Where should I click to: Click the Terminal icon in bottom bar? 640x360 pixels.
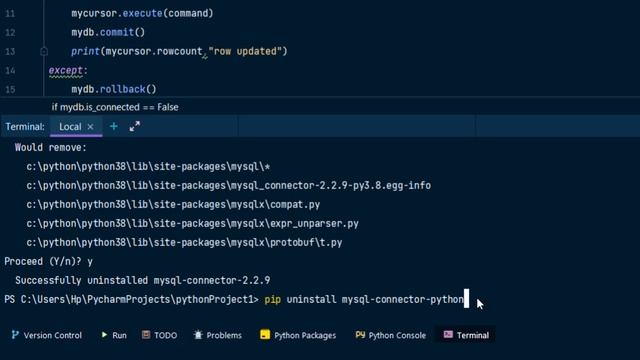pyautogui.click(x=448, y=335)
